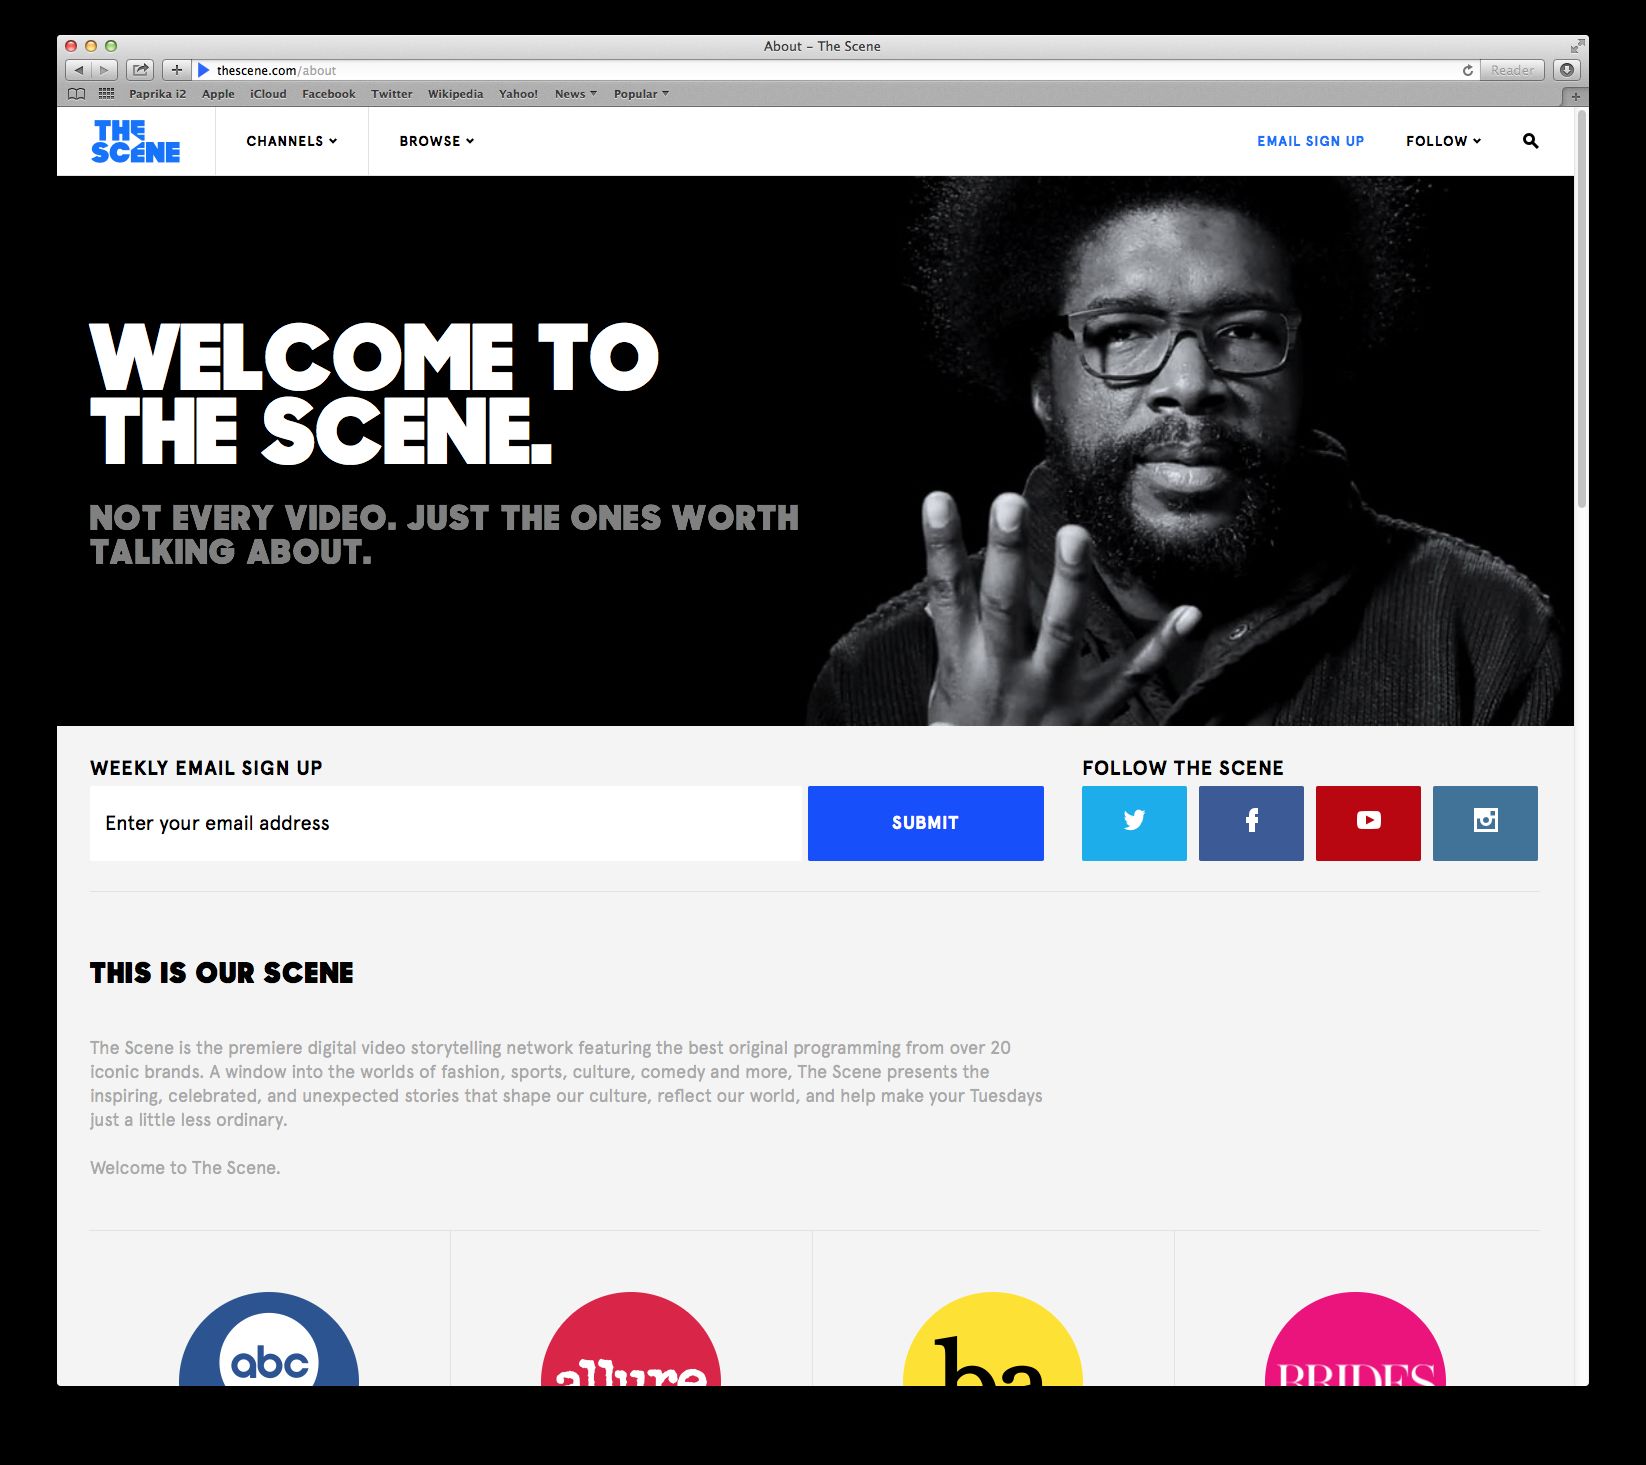Open a new tab with plus button
This screenshot has height=1465, width=1646.
(1575, 97)
